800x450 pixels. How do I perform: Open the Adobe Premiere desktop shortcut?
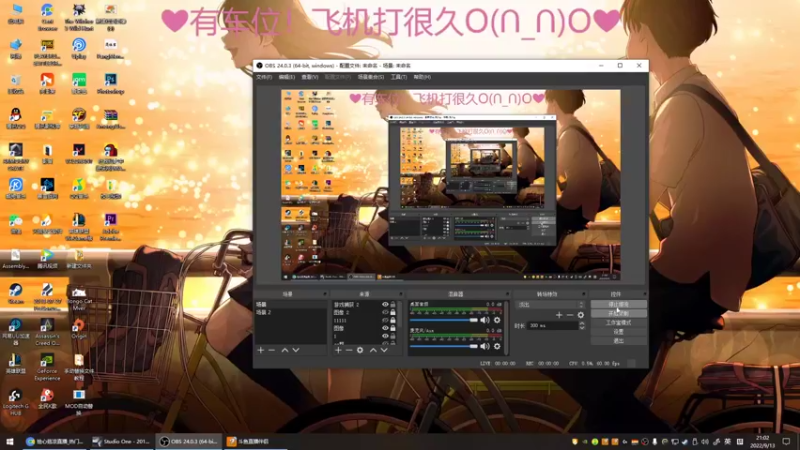point(111,227)
